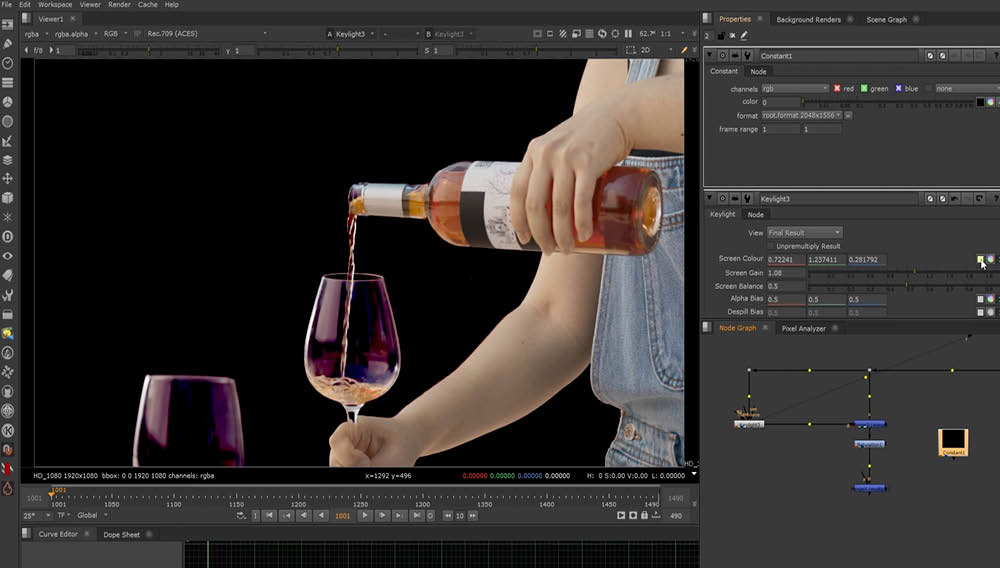Open the Pixel Analyzer tab
Screen dimensions: 1000x568
[x=803, y=328]
